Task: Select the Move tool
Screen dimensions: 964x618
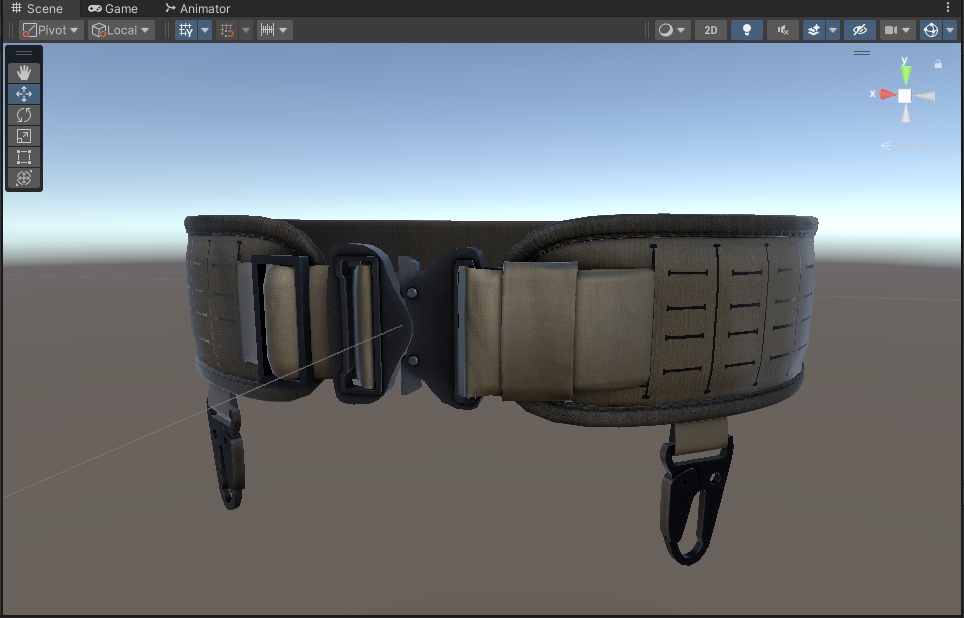Action: pos(23,93)
